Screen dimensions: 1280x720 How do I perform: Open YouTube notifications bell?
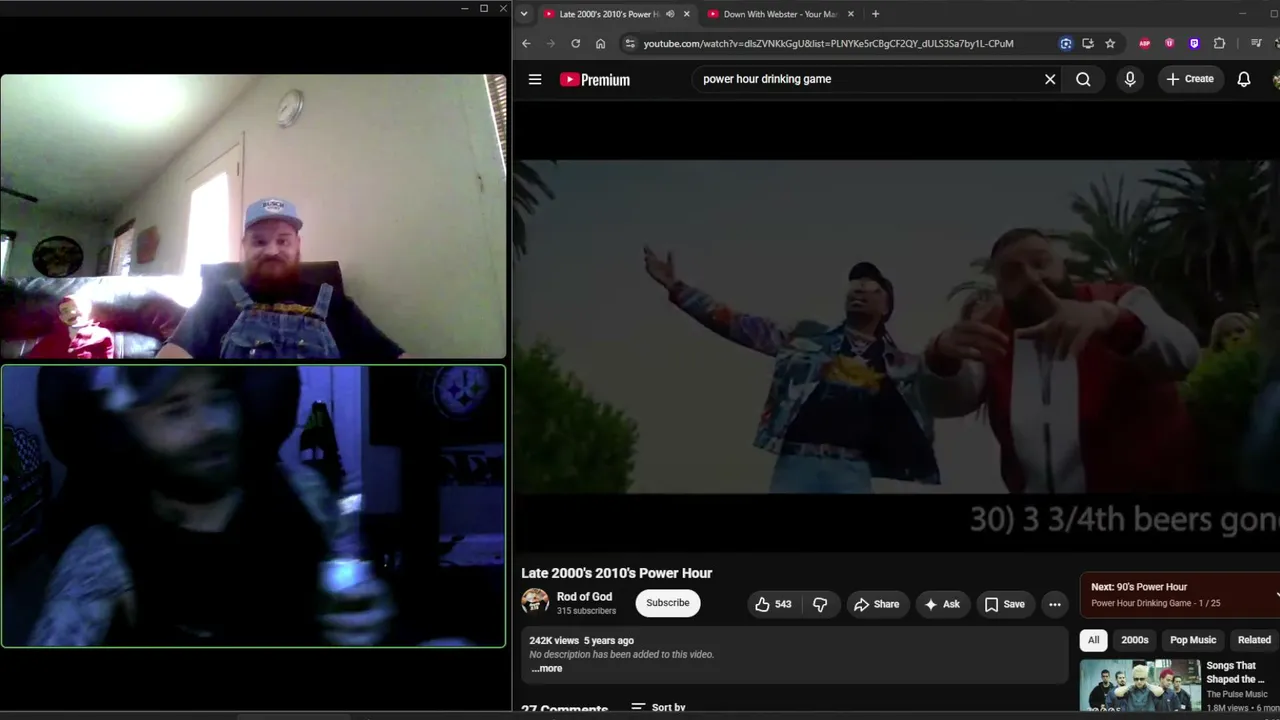1244,79
